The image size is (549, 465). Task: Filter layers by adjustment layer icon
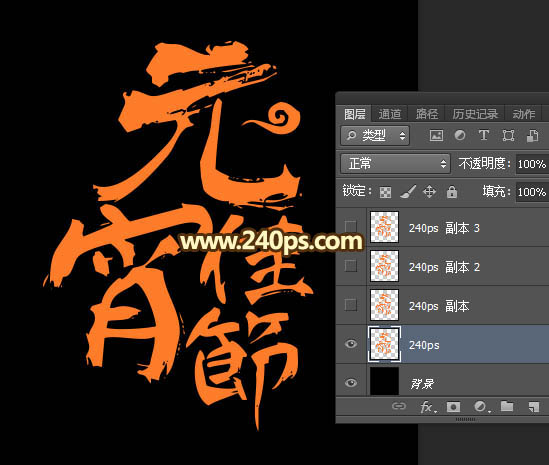click(460, 135)
